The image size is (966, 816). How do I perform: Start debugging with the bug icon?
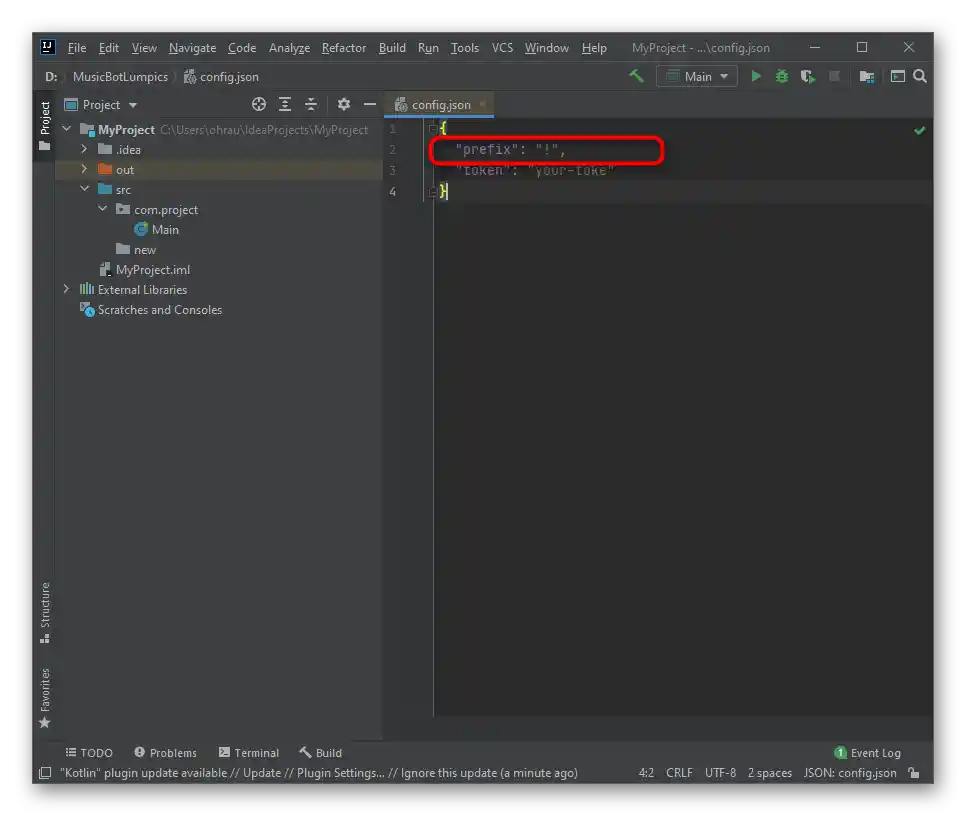[782, 76]
